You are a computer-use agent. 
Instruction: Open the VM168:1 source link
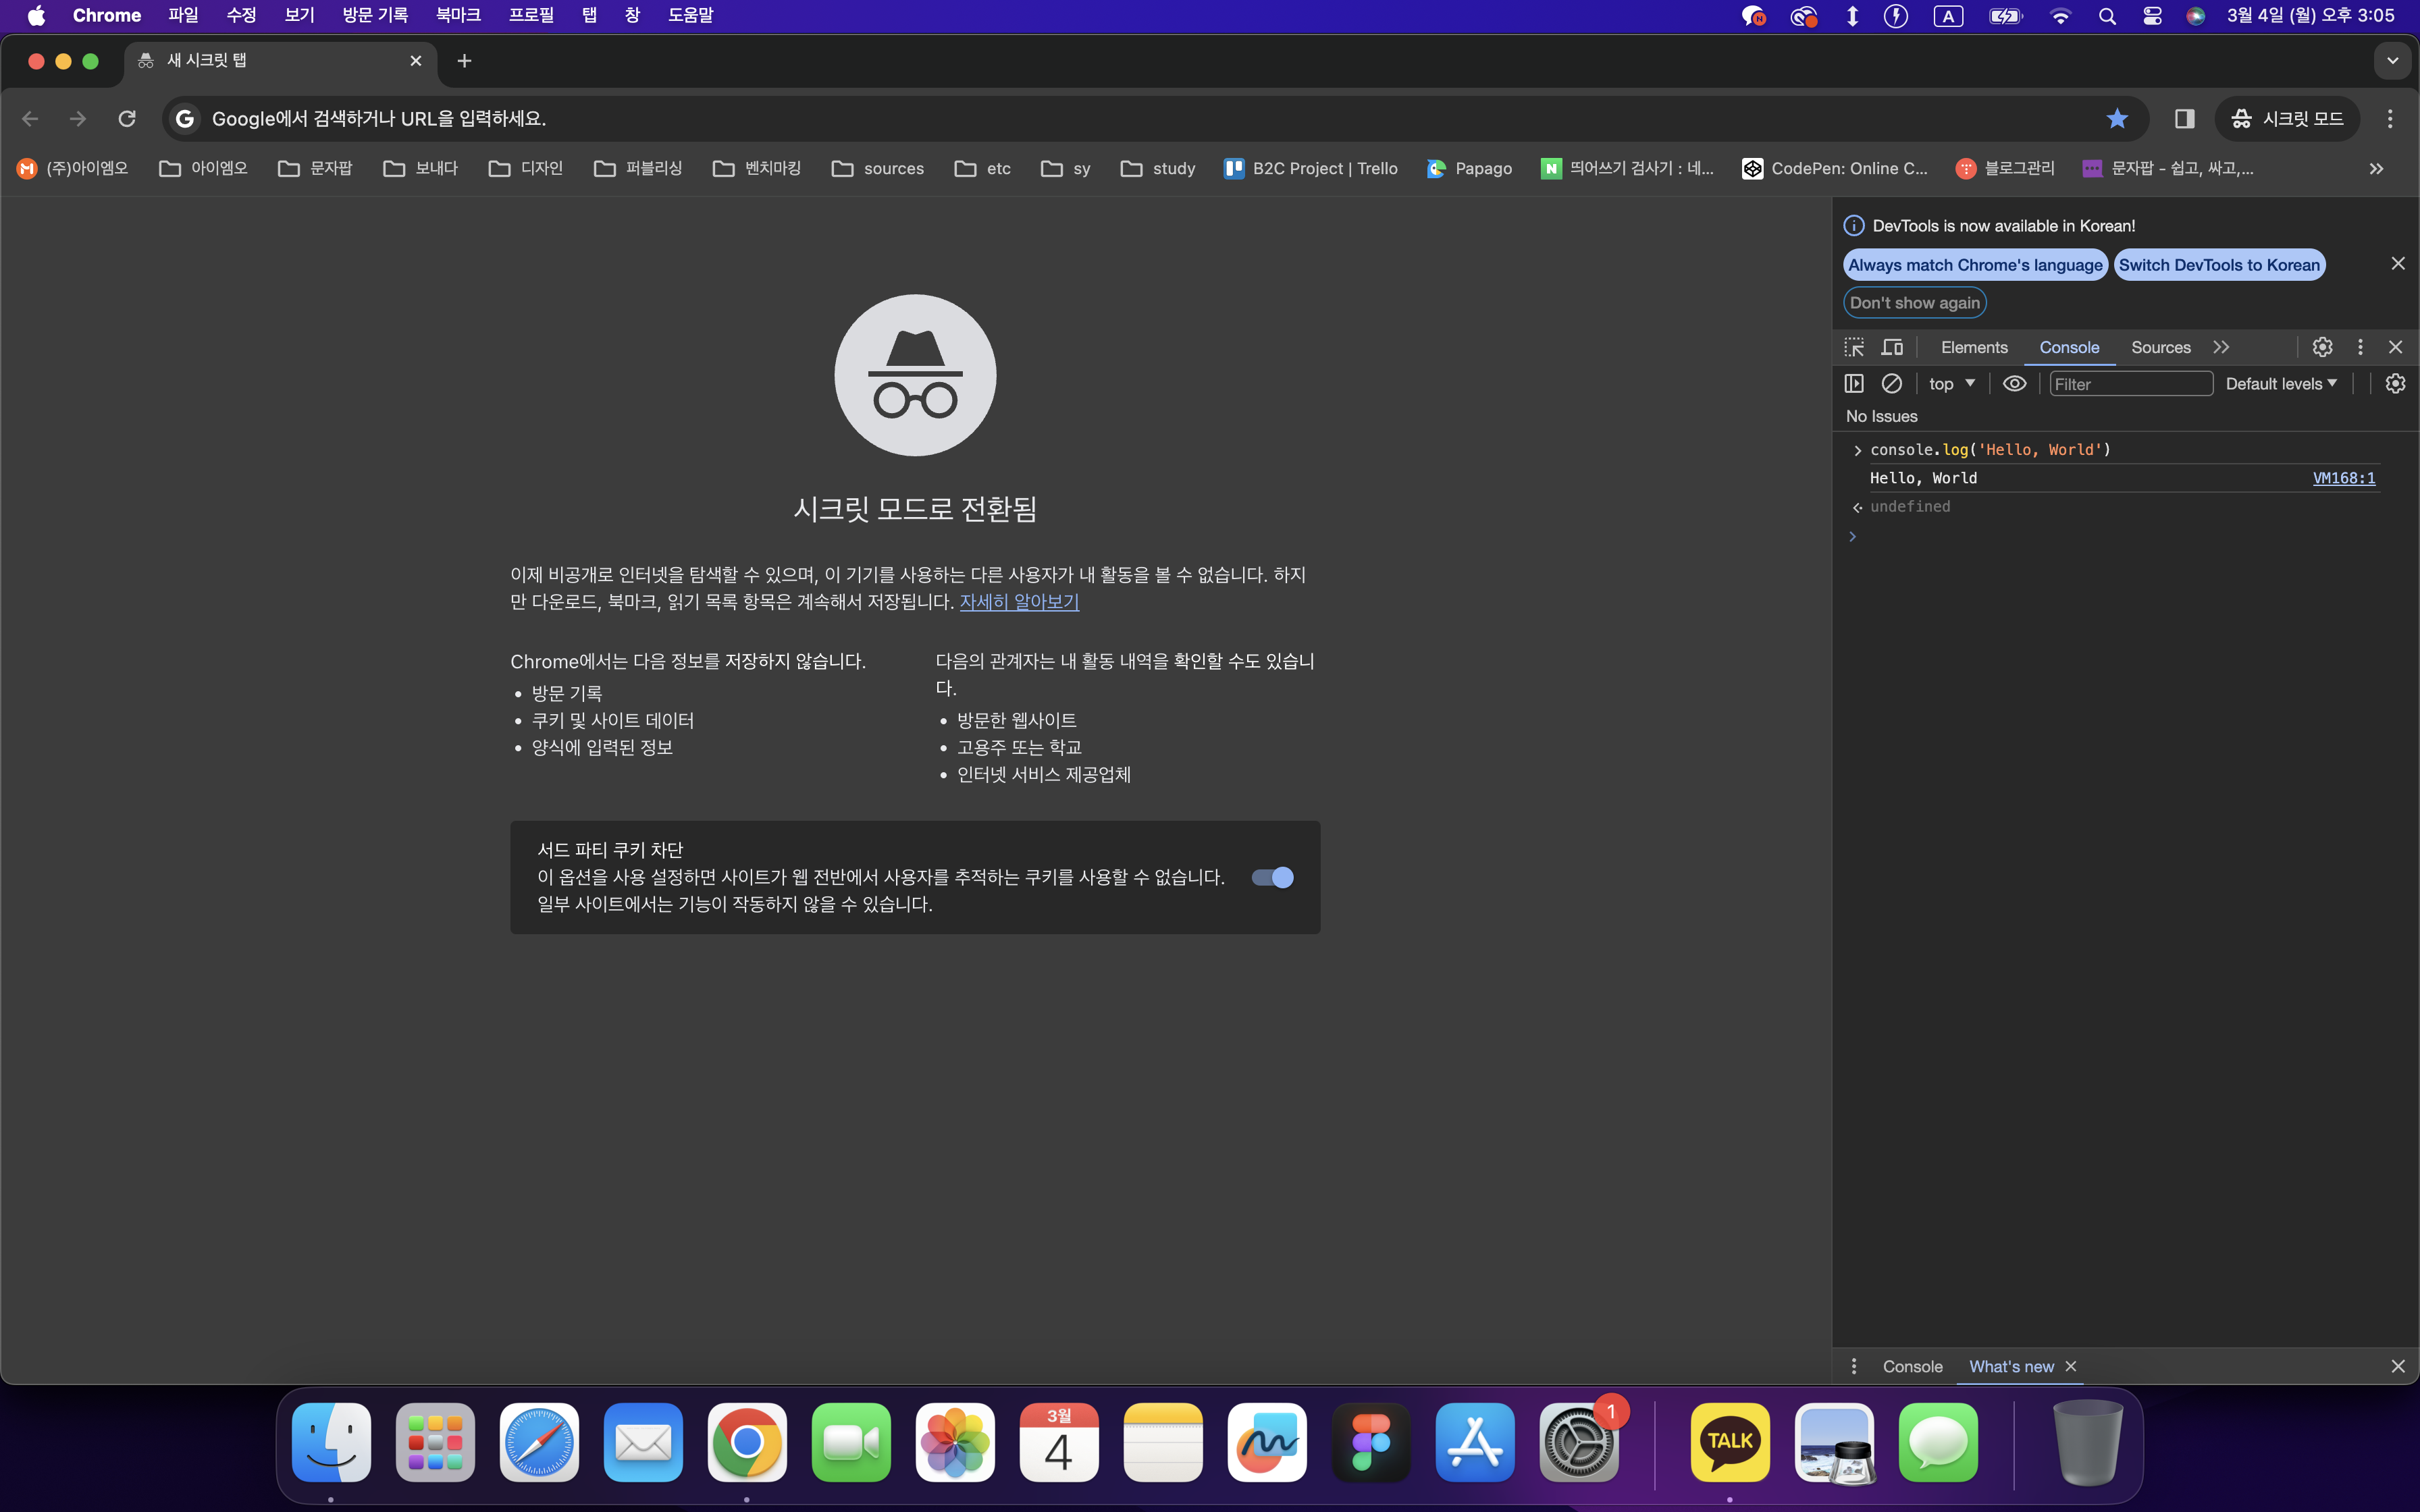2343,478
